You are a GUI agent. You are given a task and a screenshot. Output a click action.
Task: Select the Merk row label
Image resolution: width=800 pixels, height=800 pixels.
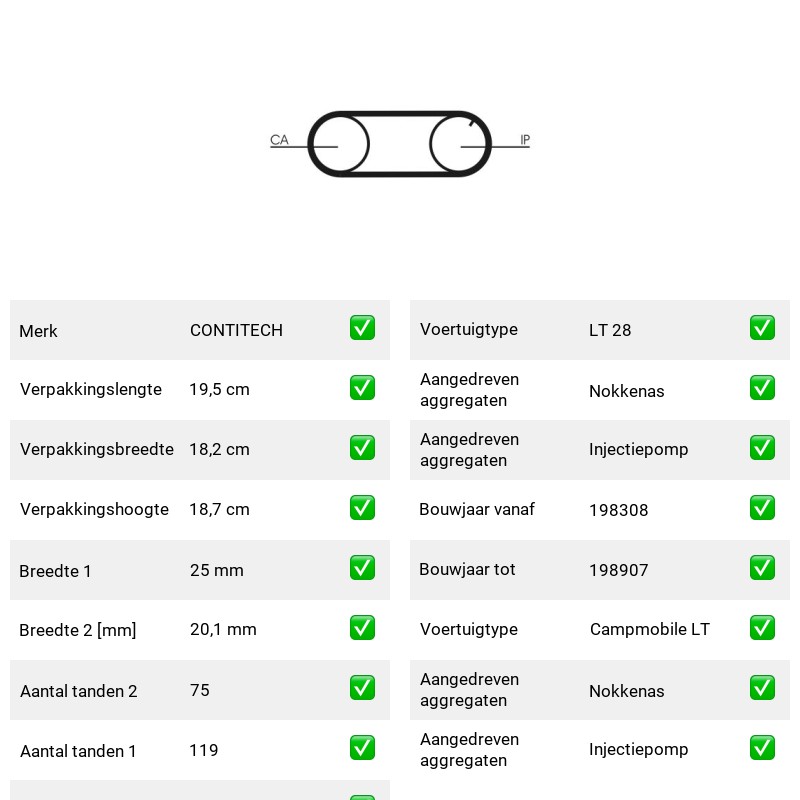pos(38,331)
